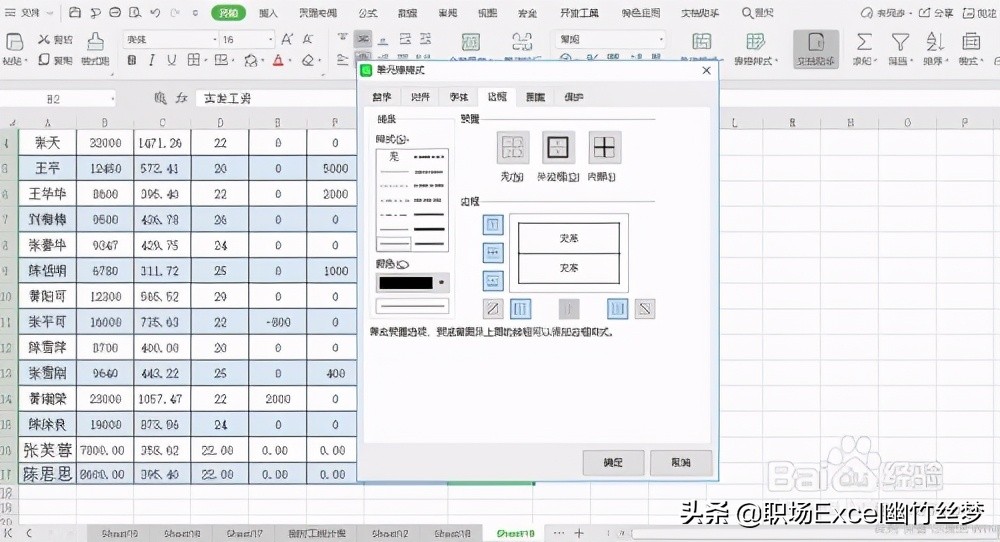Select the Inside border preset
The width and height of the screenshot is (1000, 542).
pyautogui.click(x=604, y=148)
